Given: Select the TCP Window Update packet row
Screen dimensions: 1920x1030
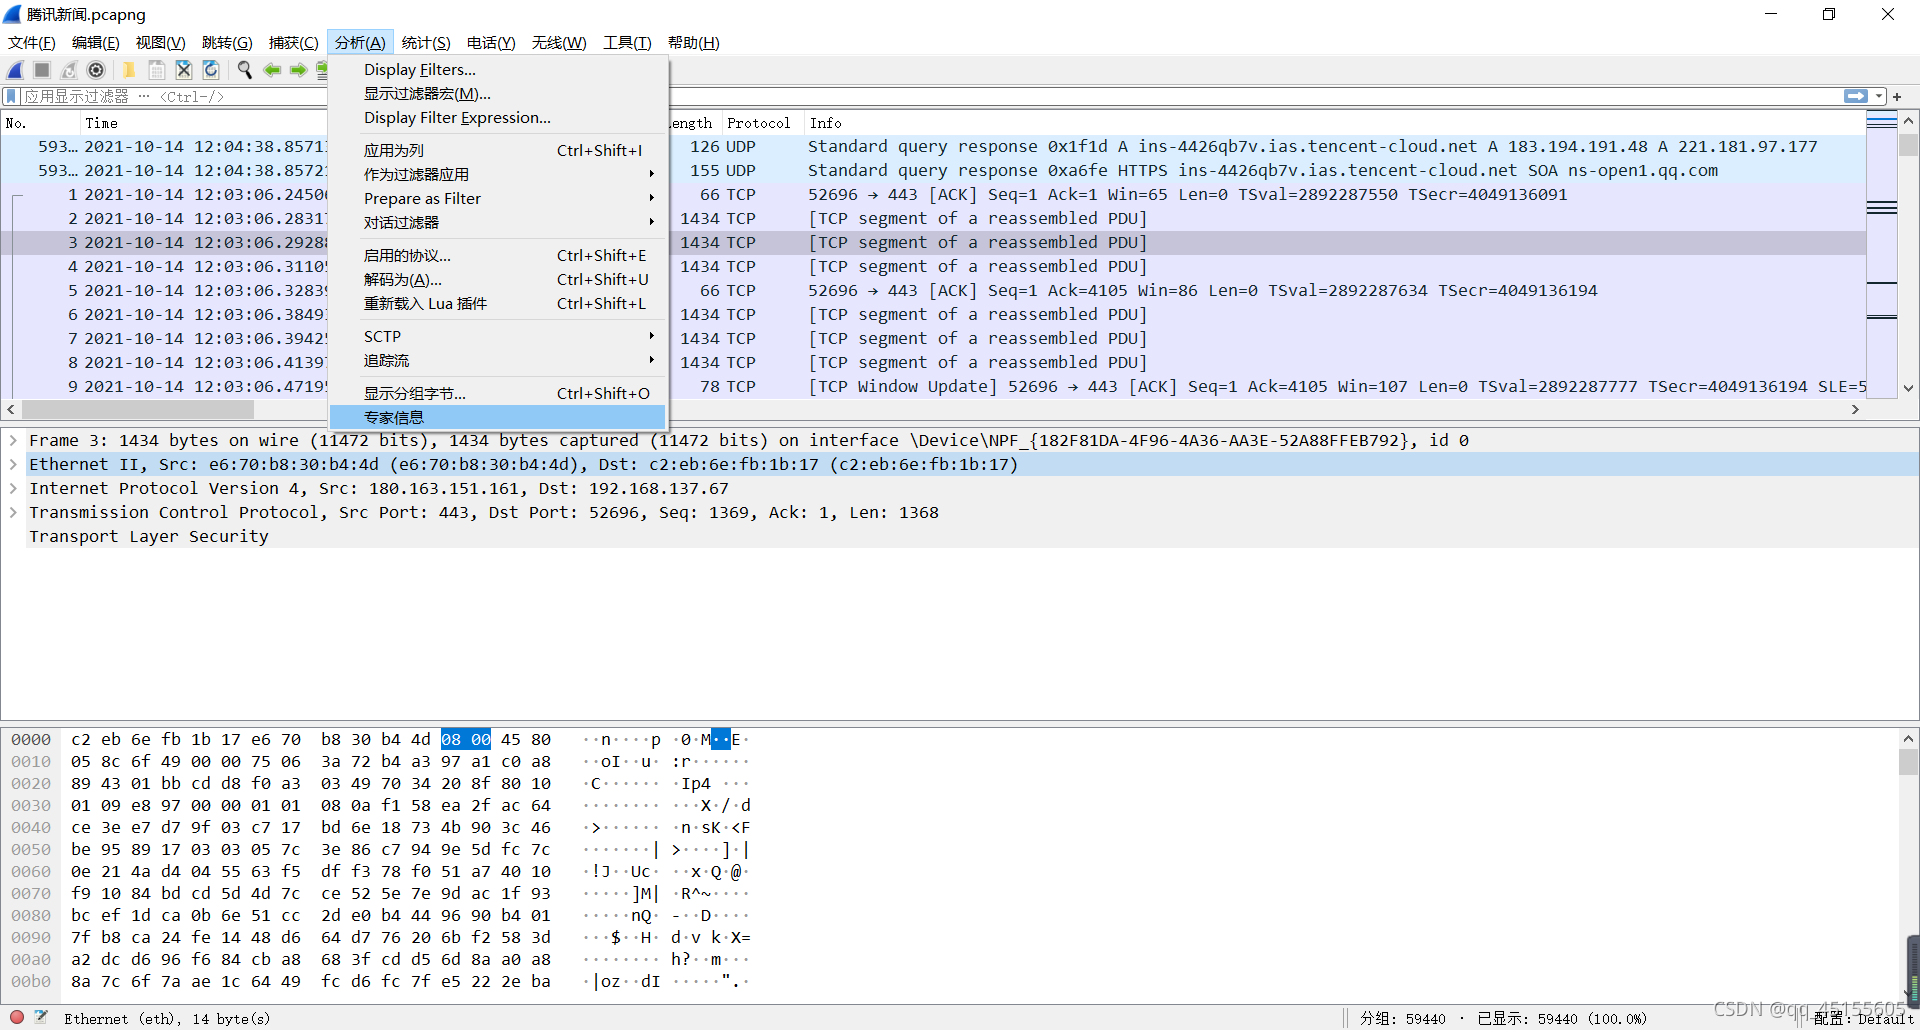Looking at the screenshot, I should (933, 387).
